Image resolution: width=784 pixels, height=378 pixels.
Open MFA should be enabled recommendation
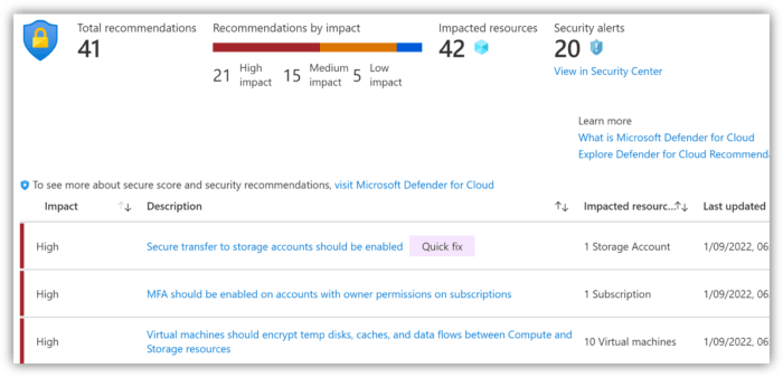click(329, 294)
